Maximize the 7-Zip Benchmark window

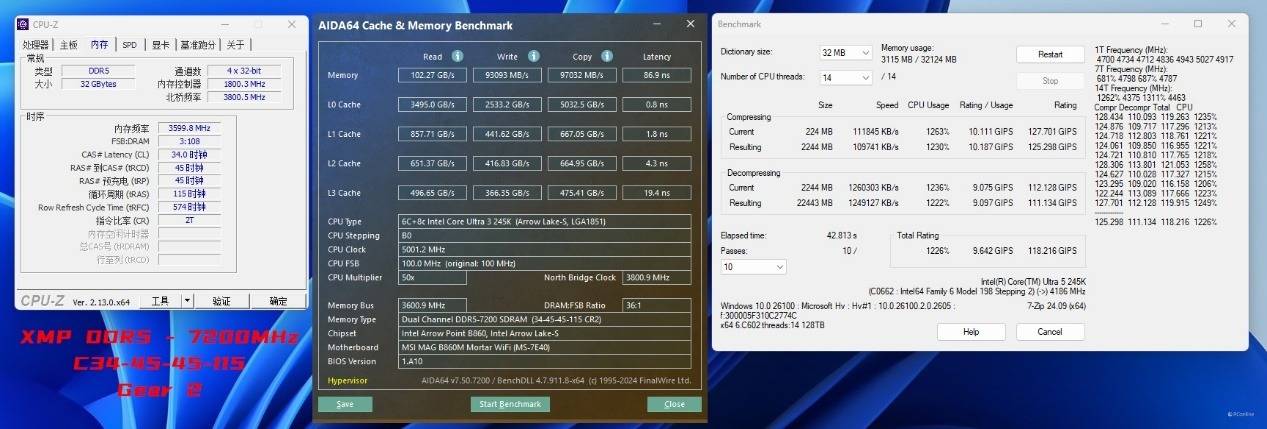[1198, 23]
